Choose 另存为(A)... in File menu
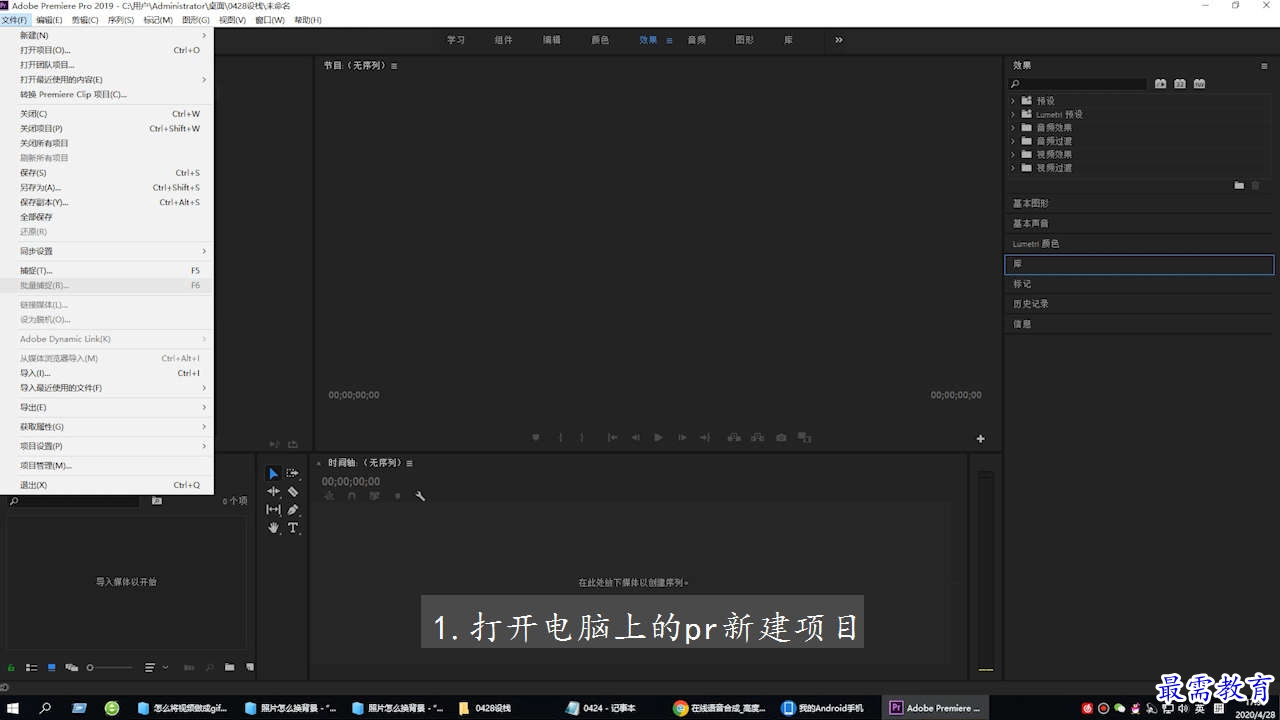1280x720 pixels. pyautogui.click(x=107, y=187)
